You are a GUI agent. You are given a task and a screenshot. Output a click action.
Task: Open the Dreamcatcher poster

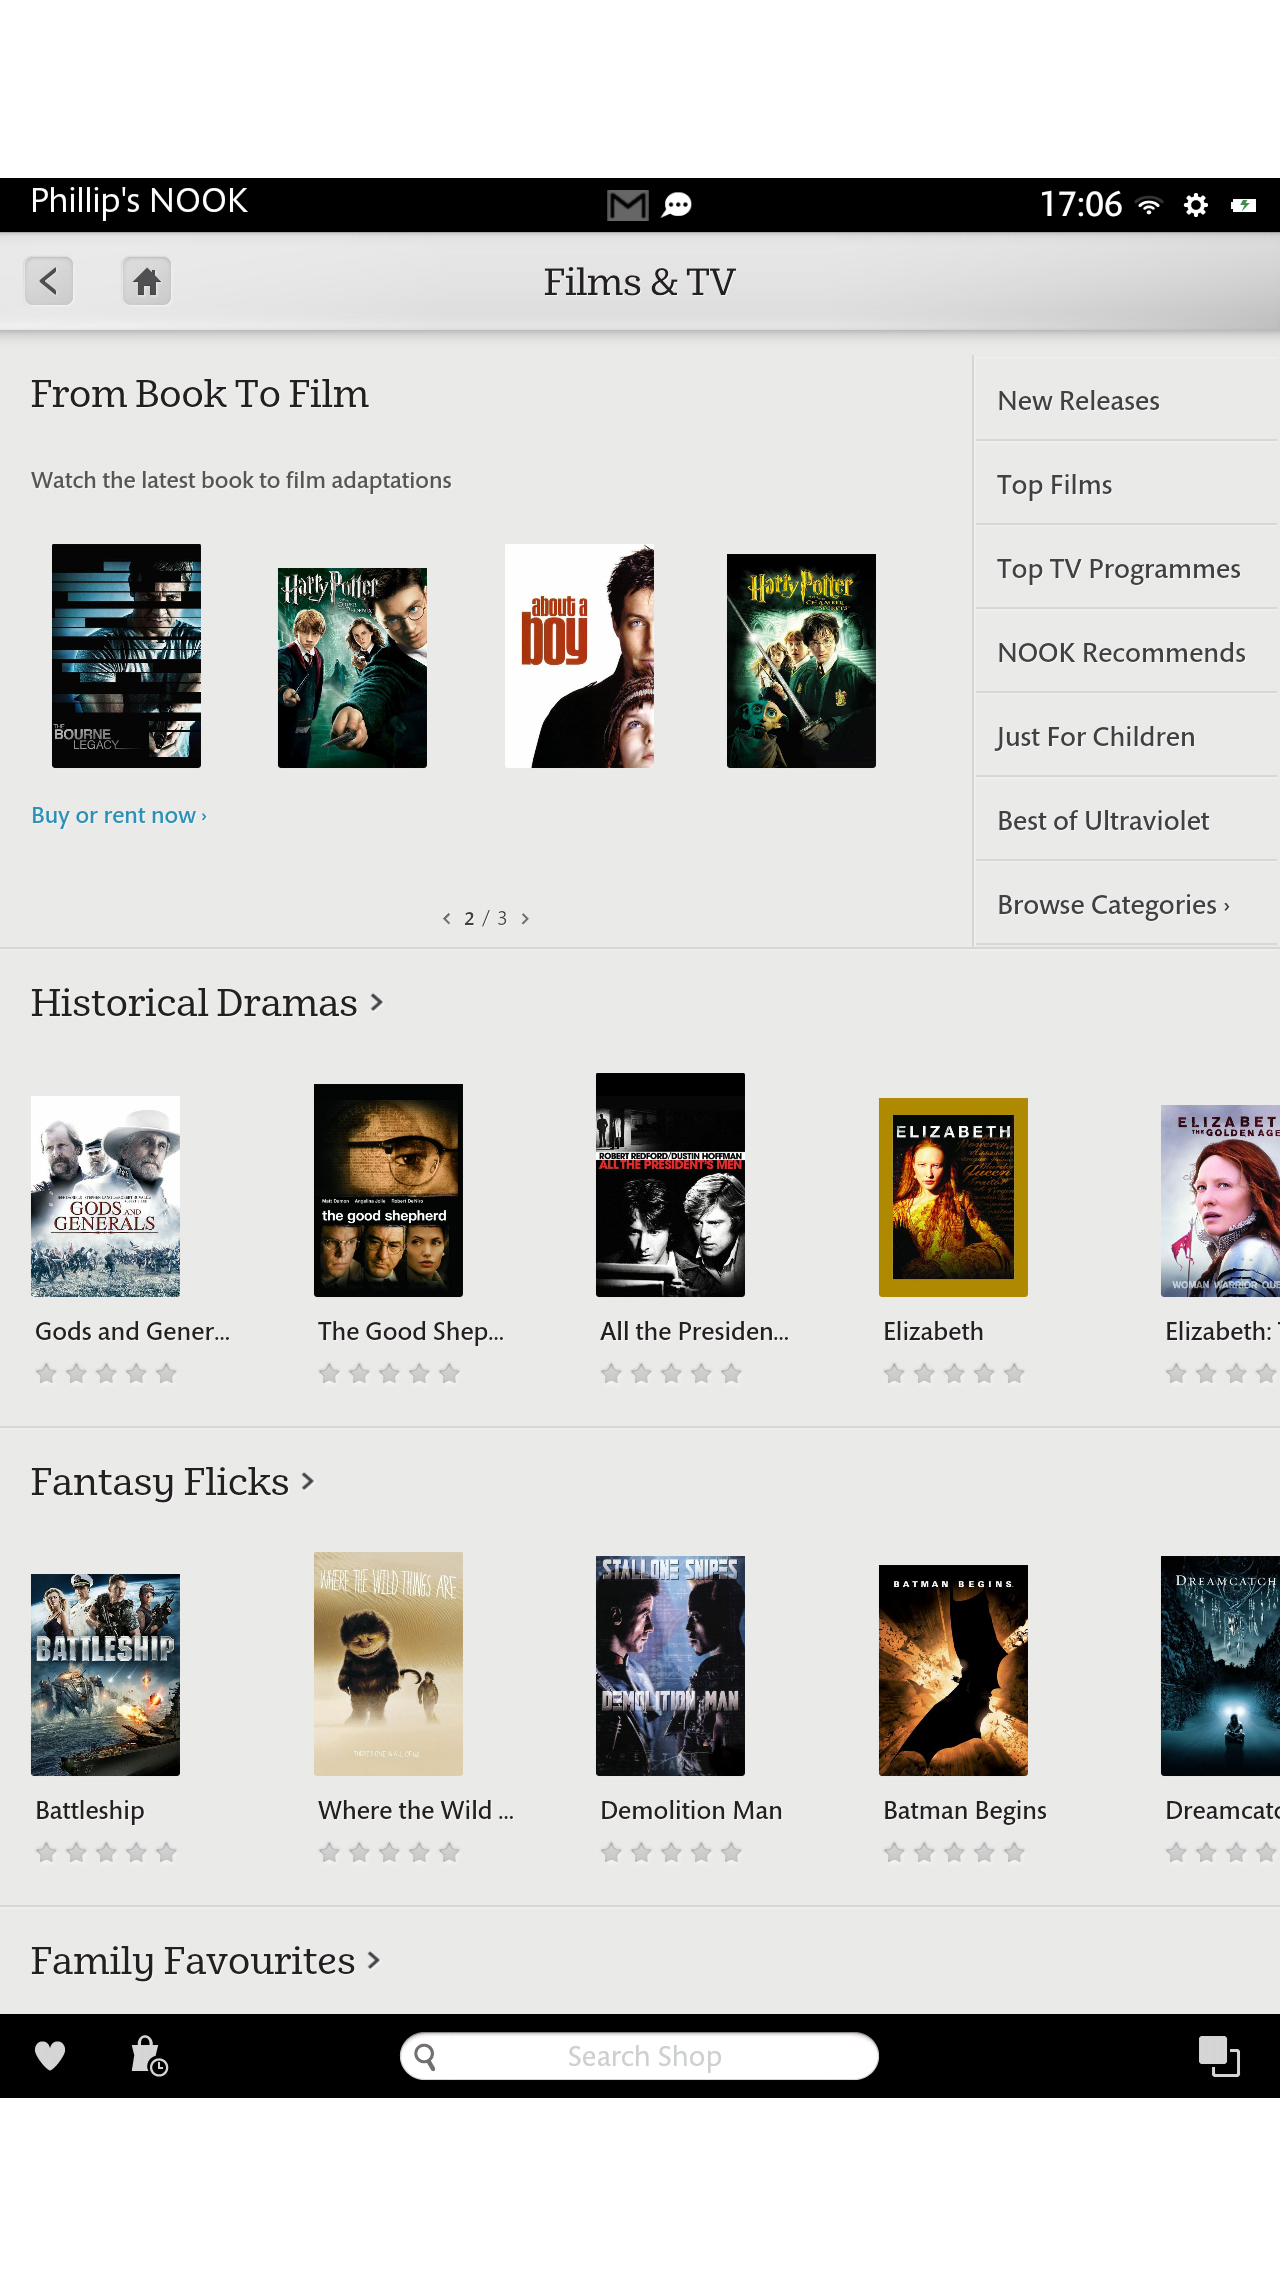[1220, 1666]
